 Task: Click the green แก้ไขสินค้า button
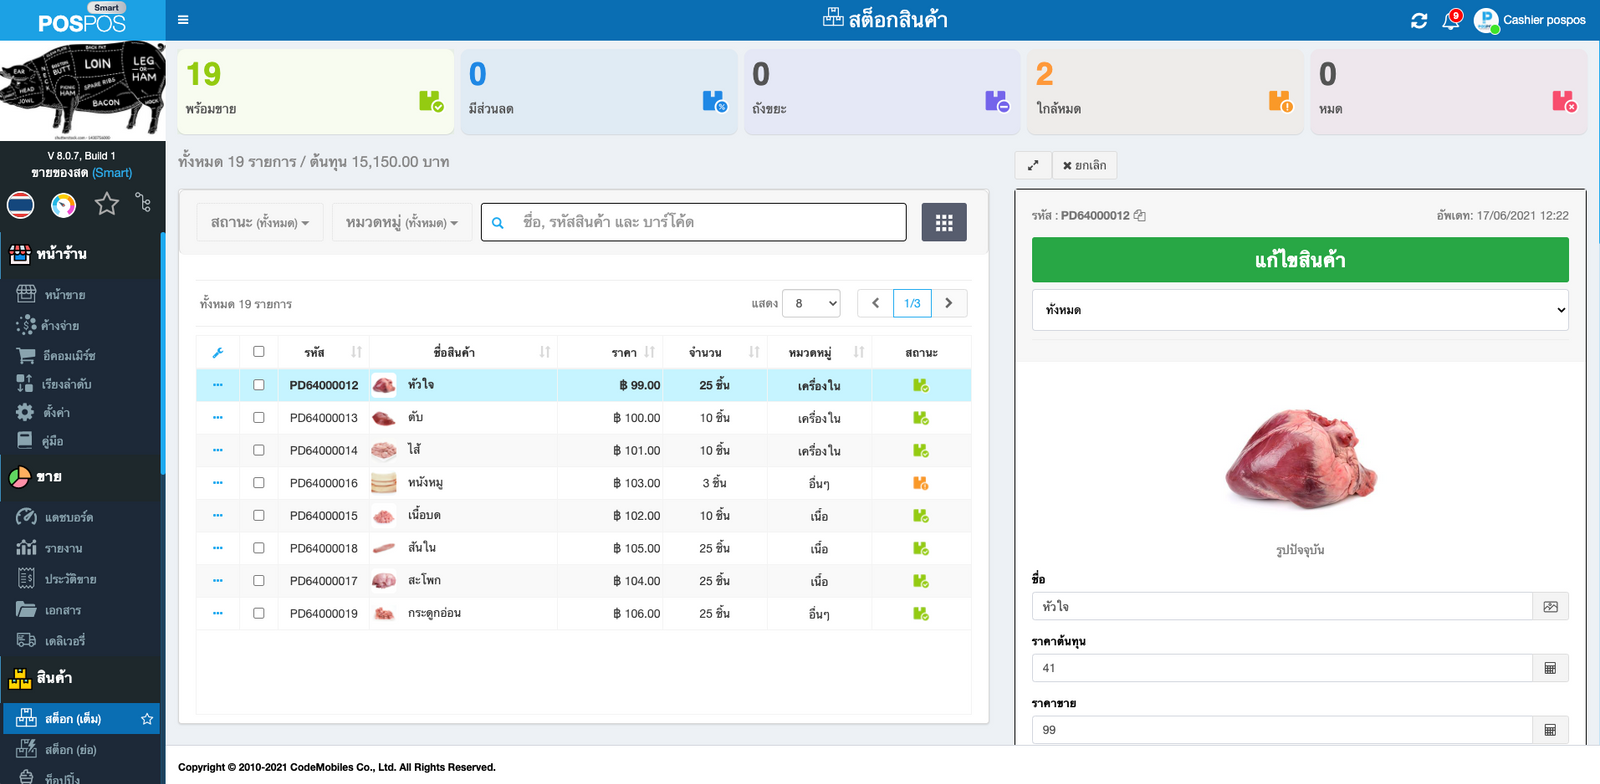[x=1299, y=260]
